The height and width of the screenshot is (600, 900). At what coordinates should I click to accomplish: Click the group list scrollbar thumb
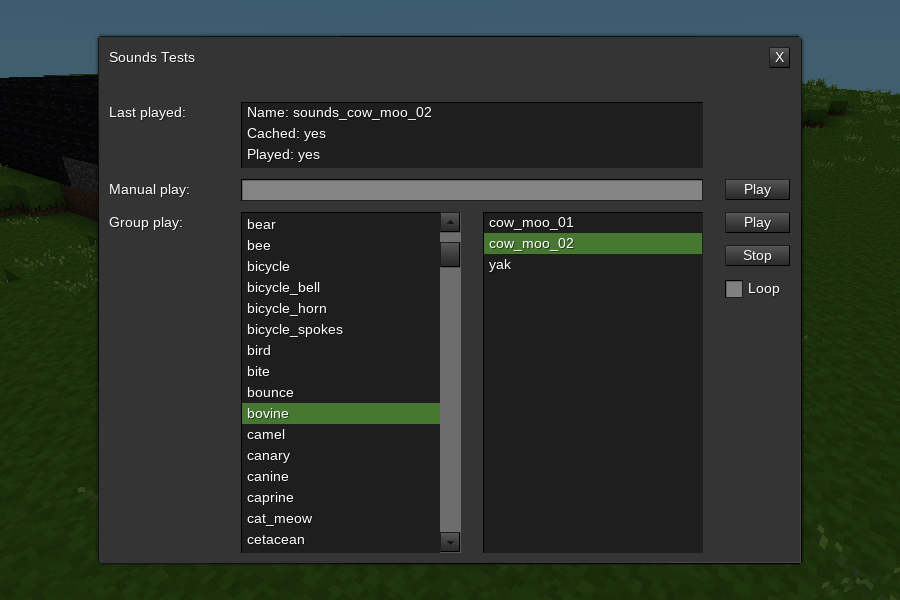[450, 254]
